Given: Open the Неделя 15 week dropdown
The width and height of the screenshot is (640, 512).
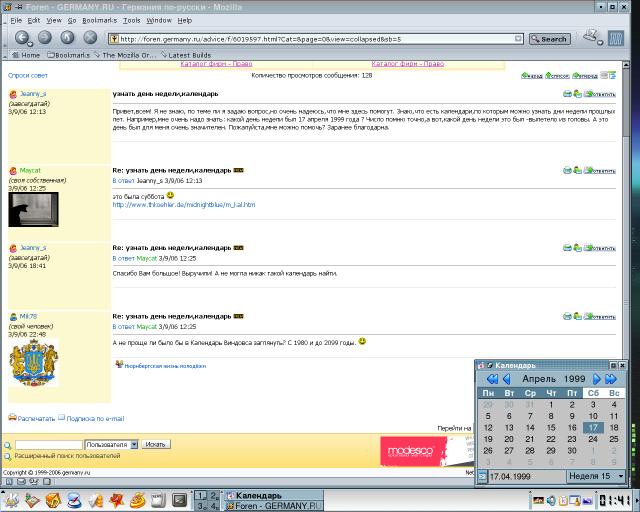Looking at the screenshot, I should tap(595, 476).
